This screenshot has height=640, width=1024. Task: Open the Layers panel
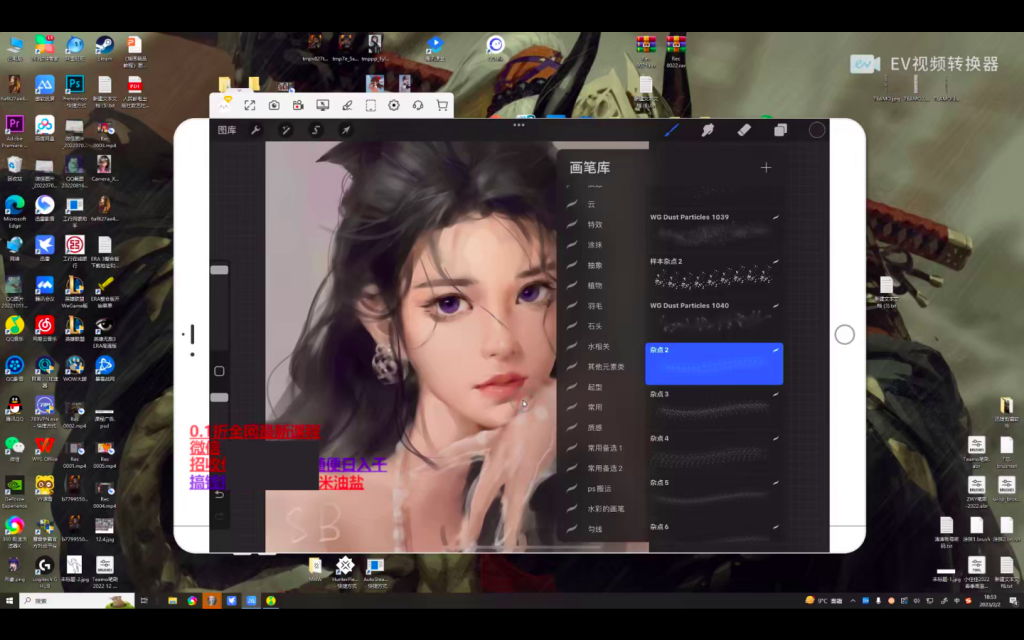pyautogui.click(x=781, y=130)
